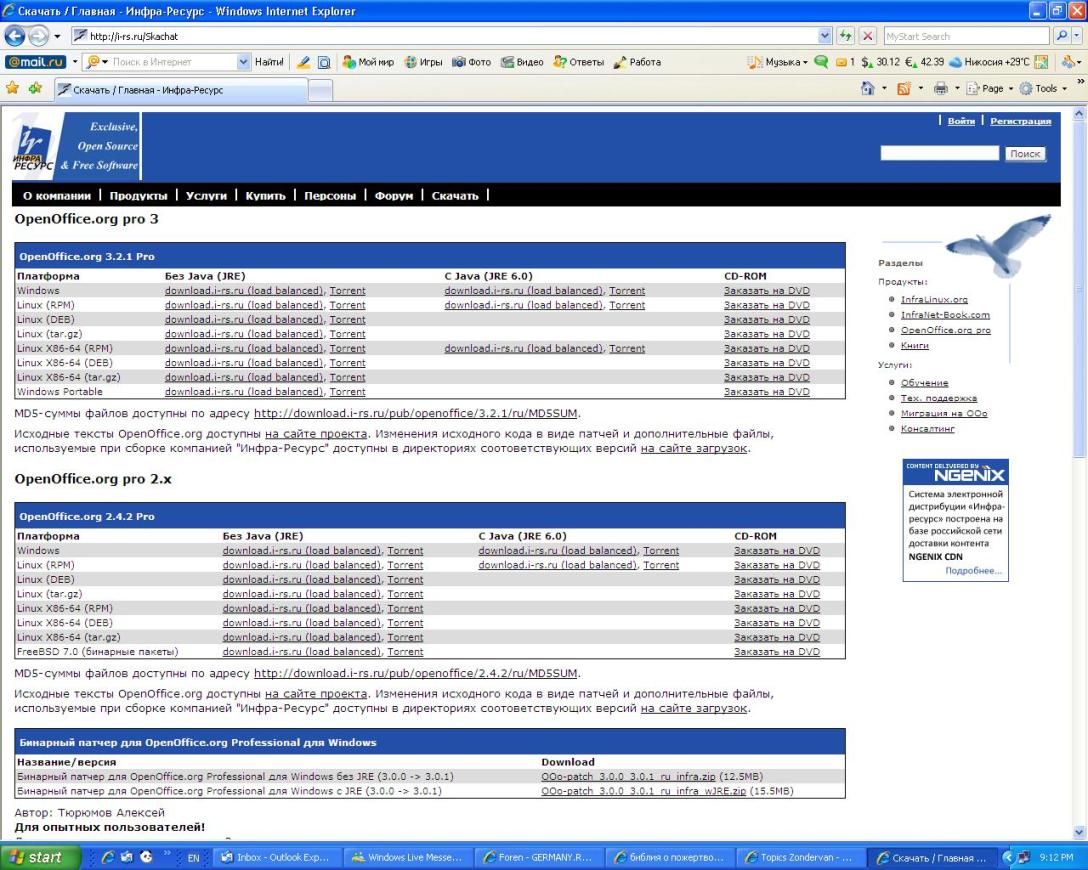Image resolution: width=1088 pixels, height=870 pixels.
Task: Click the page search icon after the highlighter
Action: pos(324,62)
